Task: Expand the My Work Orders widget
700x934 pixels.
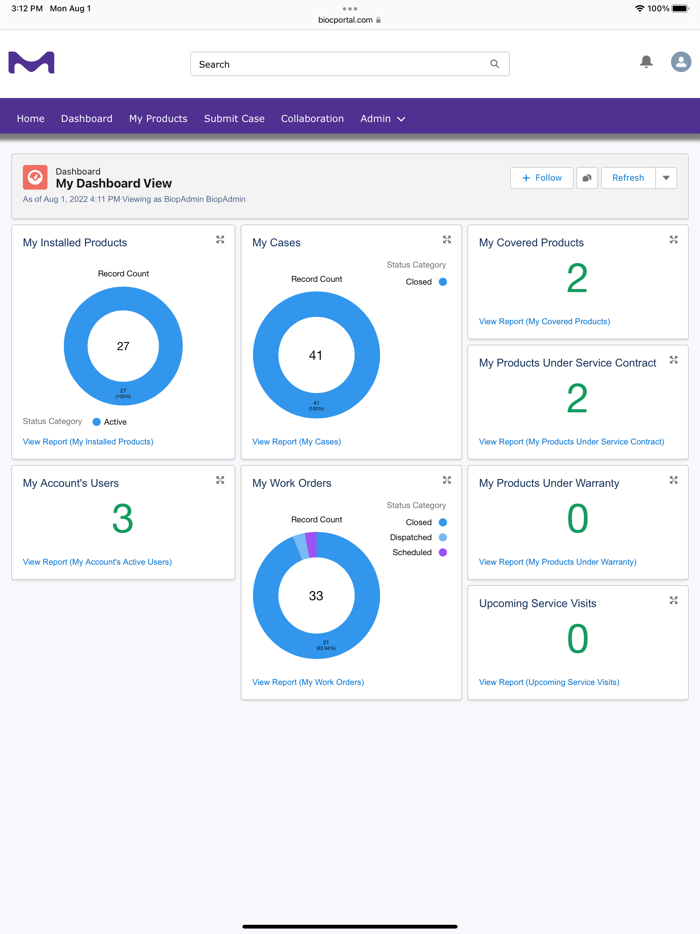Action: [447, 480]
